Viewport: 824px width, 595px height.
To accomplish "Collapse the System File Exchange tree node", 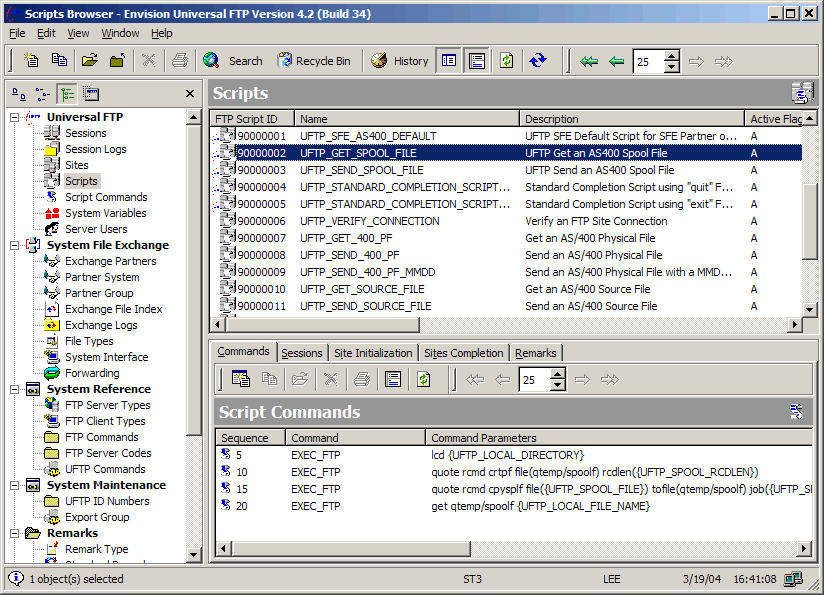I will tap(15, 245).
